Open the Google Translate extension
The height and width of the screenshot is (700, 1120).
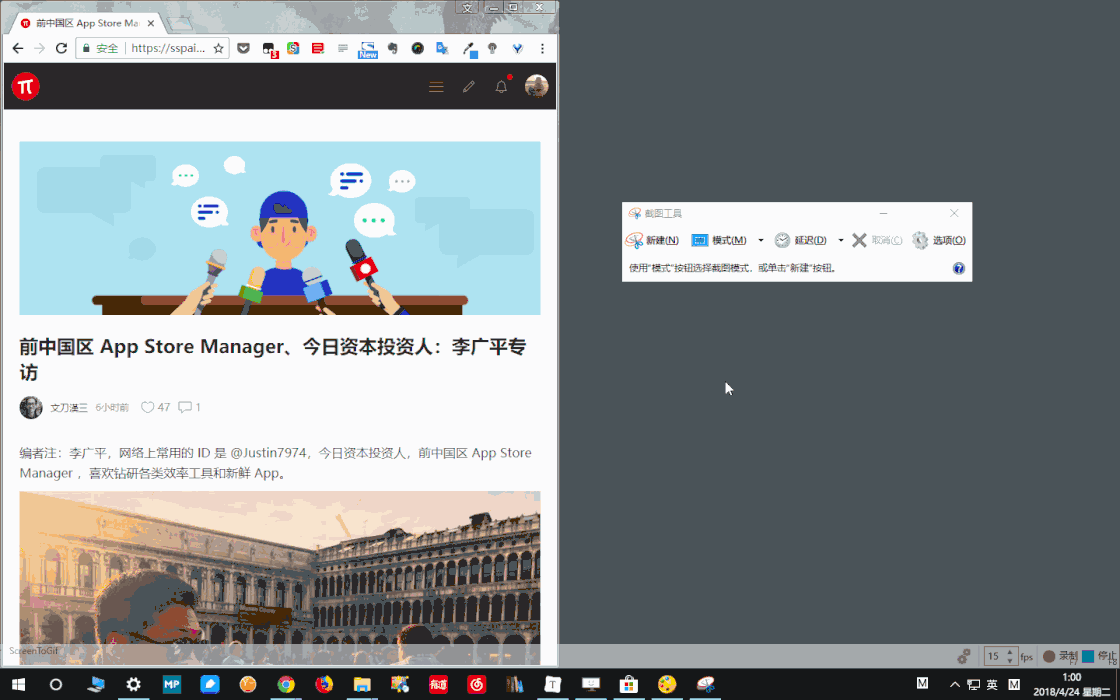(442, 49)
